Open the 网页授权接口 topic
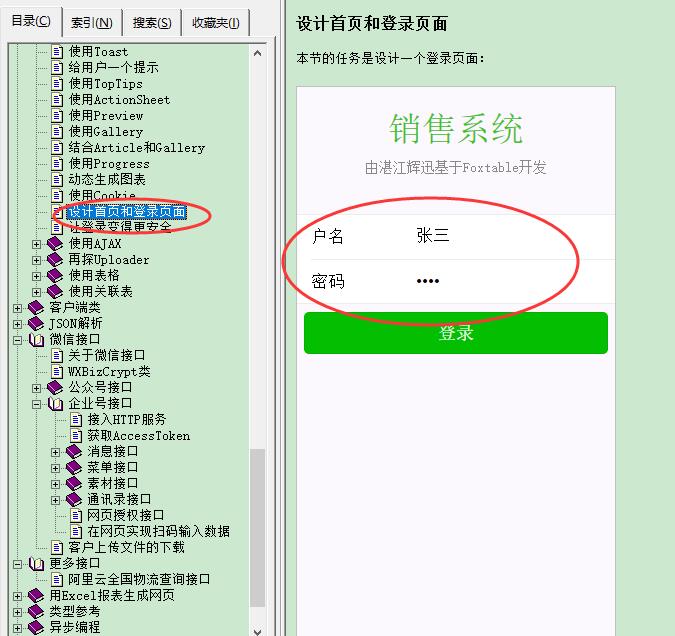Viewport: 675px width, 636px height. (x=126, y=515)
